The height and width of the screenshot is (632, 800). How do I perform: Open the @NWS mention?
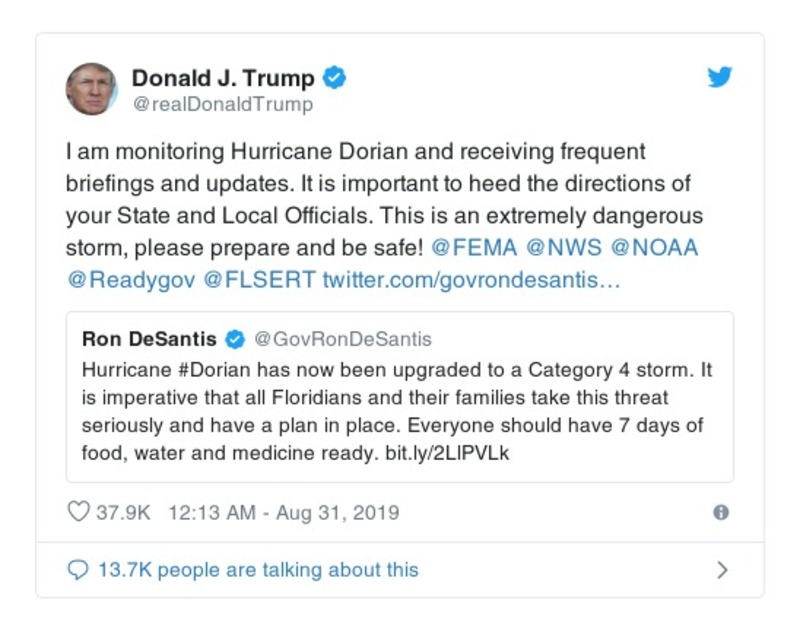tap(563, 248)
